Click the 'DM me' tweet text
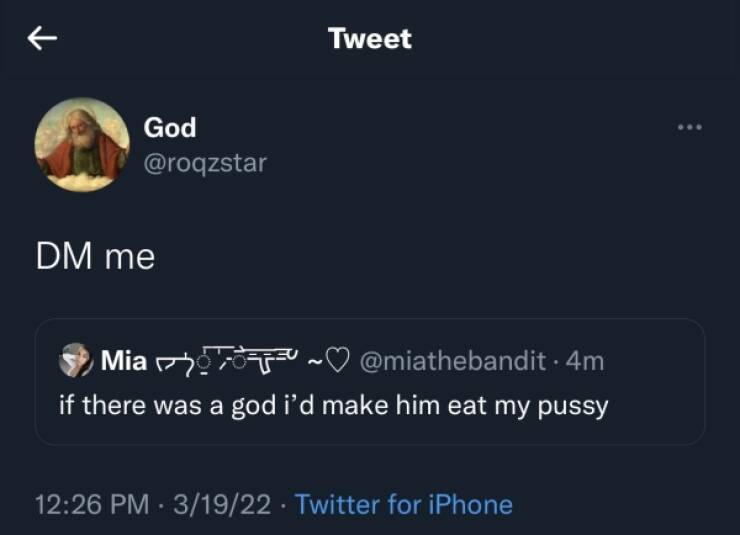This screenshot has width=740, height=535. coord(96,257)
